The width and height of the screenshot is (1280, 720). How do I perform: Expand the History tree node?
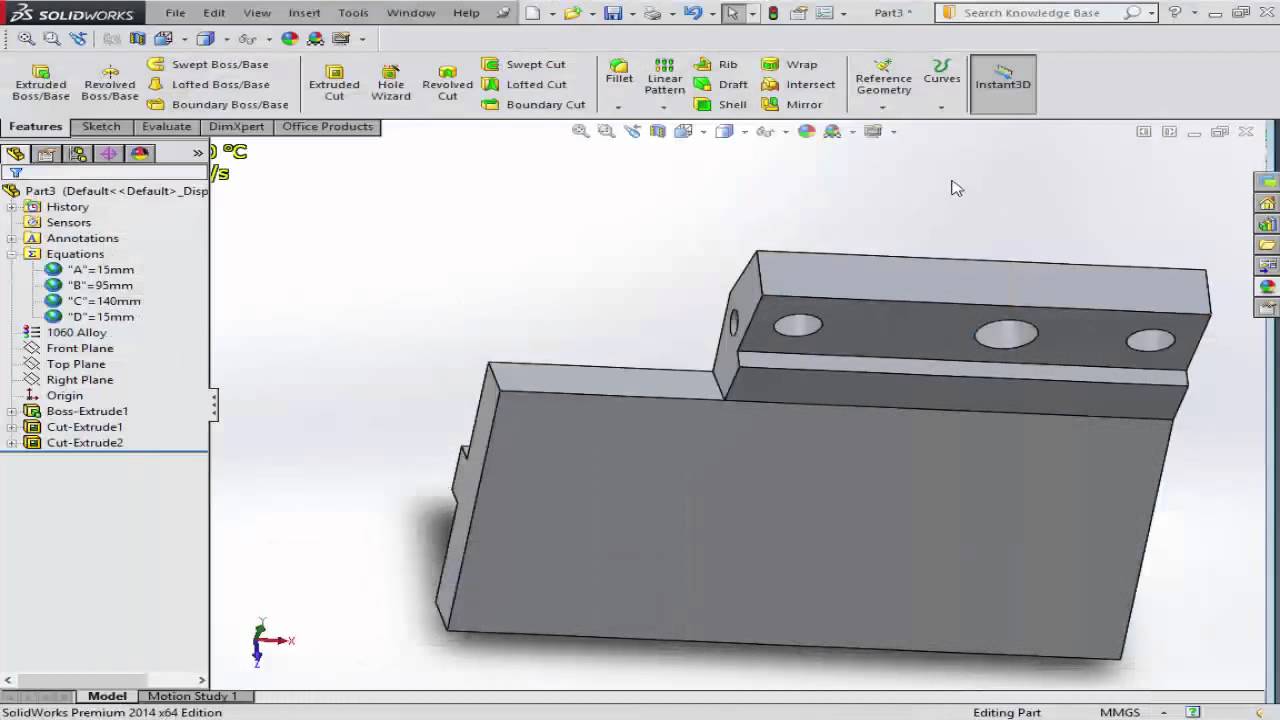click(12, 207)
